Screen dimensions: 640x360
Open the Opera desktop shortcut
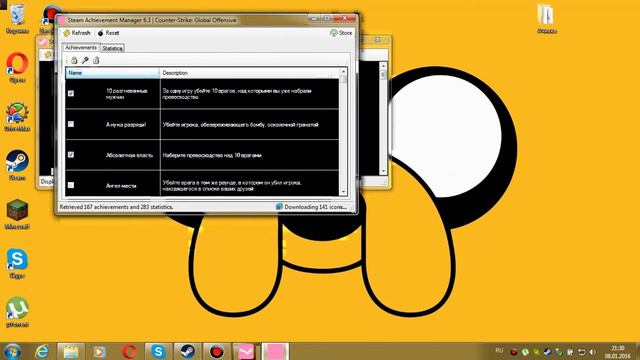point(17,68)
